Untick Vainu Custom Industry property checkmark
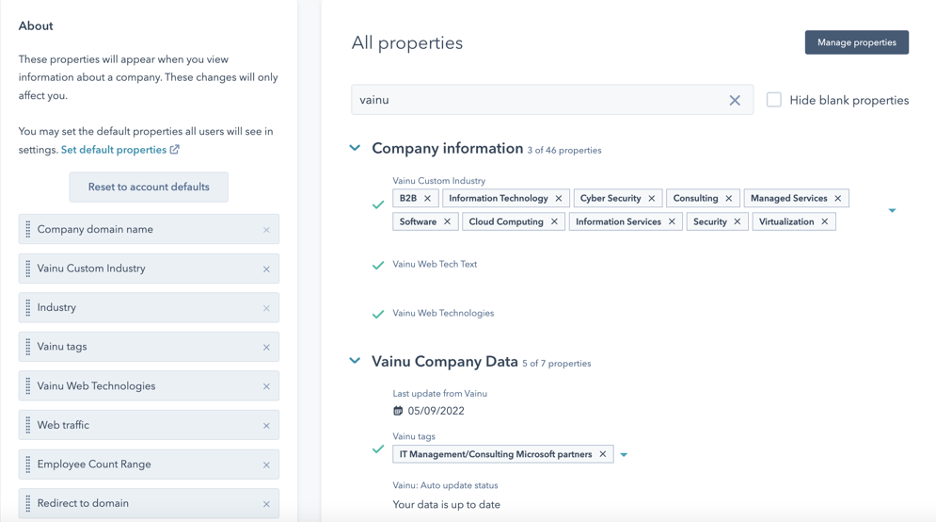The width and height of the screenshot is (936, 522). [378, 205]
